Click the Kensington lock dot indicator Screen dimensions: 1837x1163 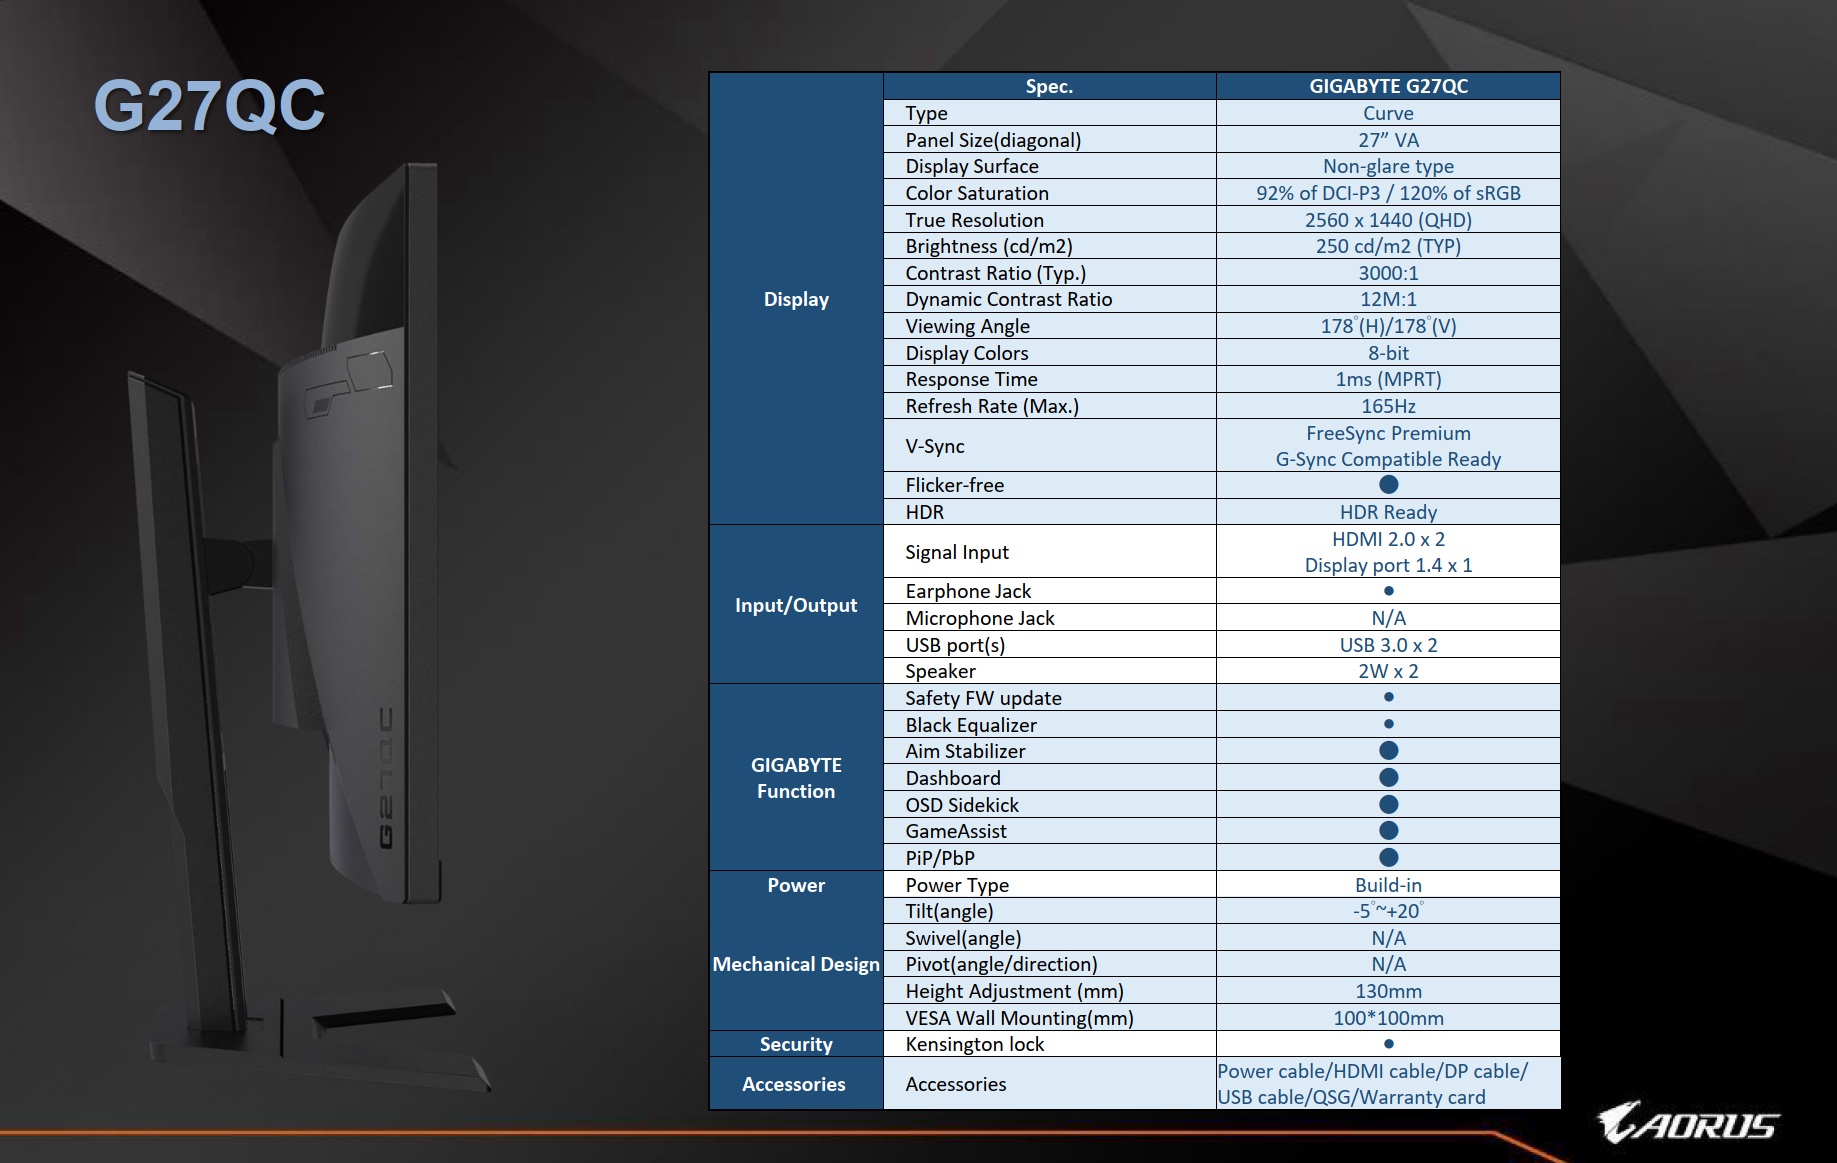(1388, 1044)
